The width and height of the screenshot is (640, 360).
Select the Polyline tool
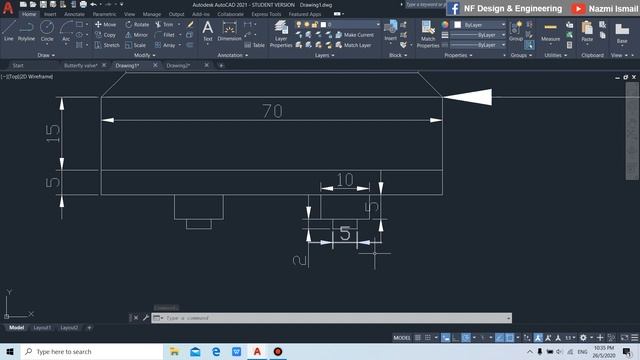click(26, 31)
